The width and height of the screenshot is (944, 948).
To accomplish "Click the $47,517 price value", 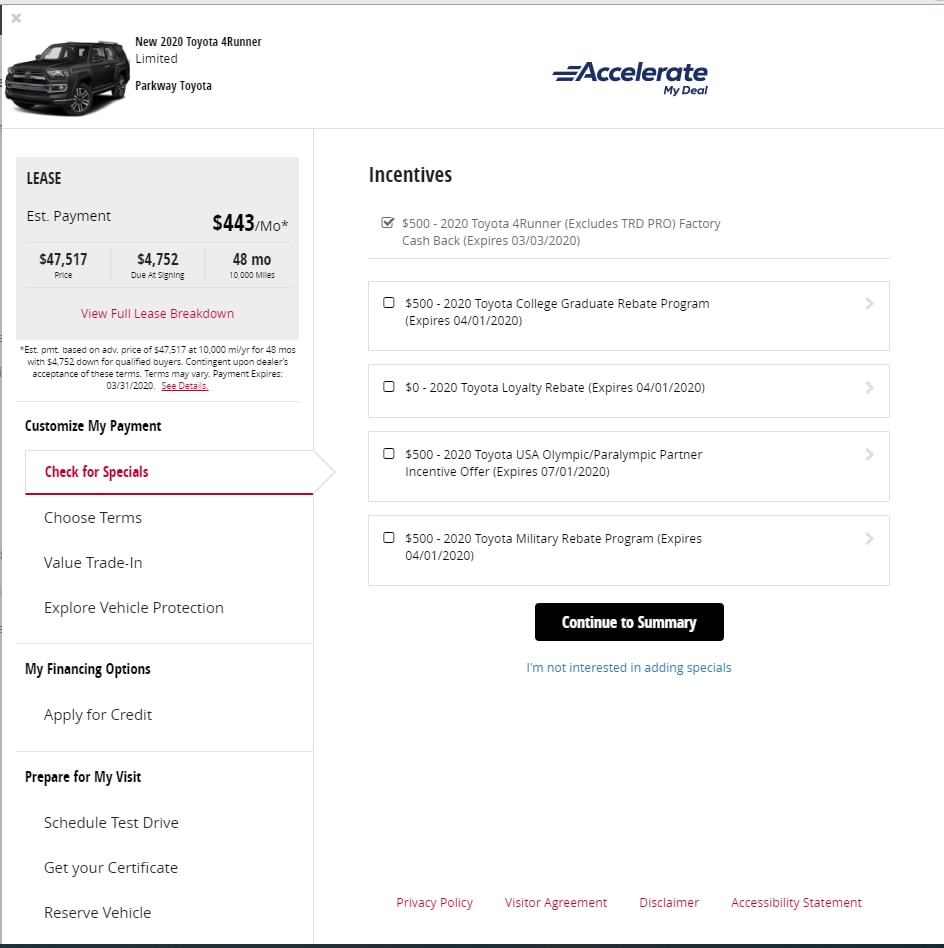I will click(x=63, y=260).
